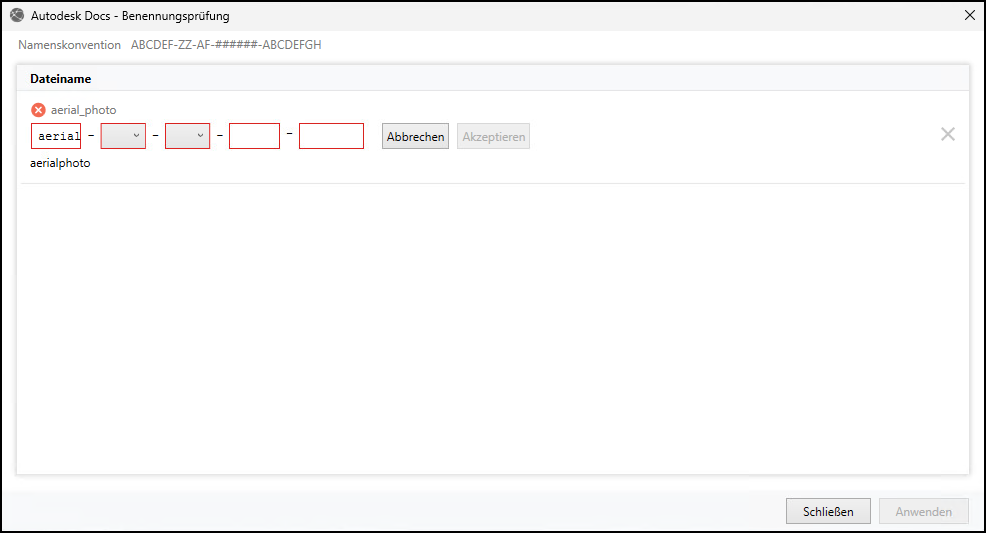Viewport: 986px width, 533px height.
Task: Click the Dateiname column header
Action: 60,79
